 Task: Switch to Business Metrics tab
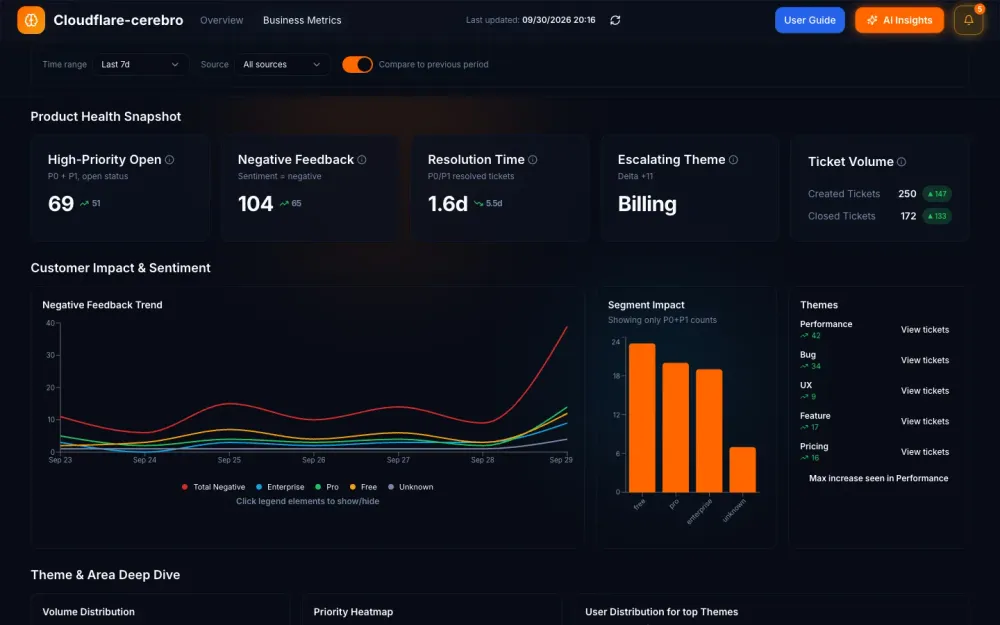point(302,20)
